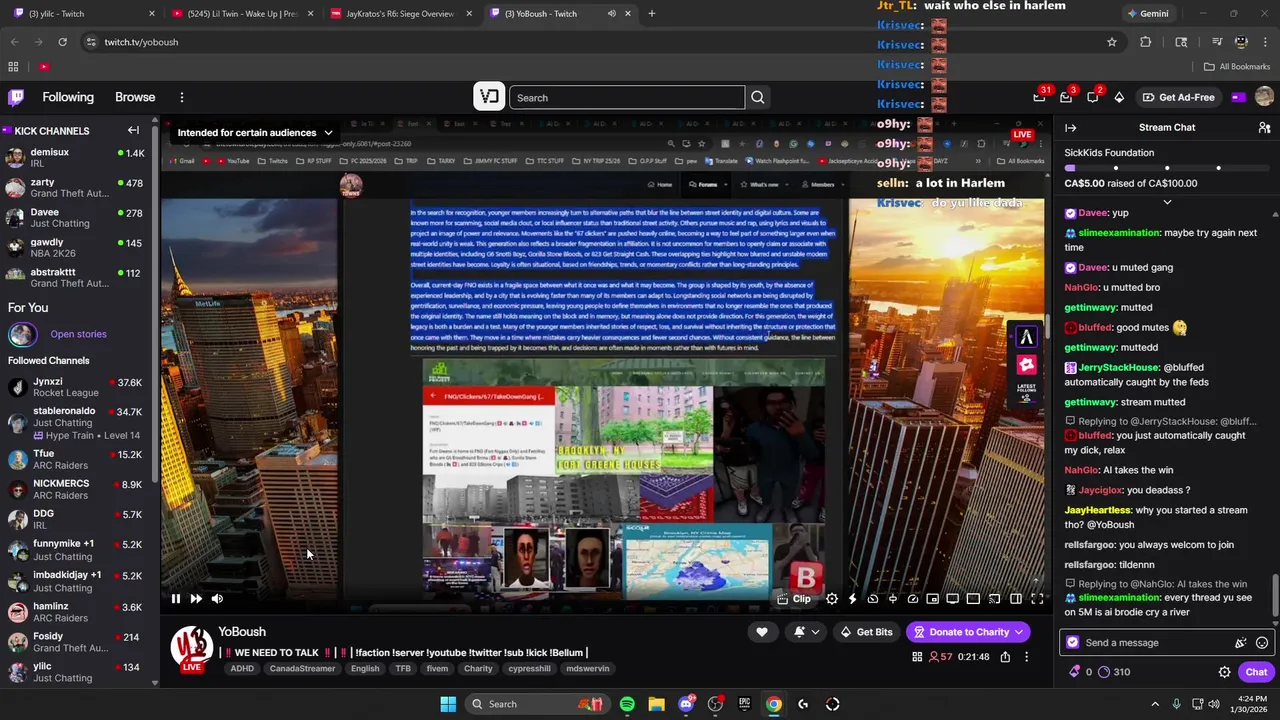This screenshot has width=1280, height=720.
Task: Click the skip forward player button
Action: coord(196,599)
